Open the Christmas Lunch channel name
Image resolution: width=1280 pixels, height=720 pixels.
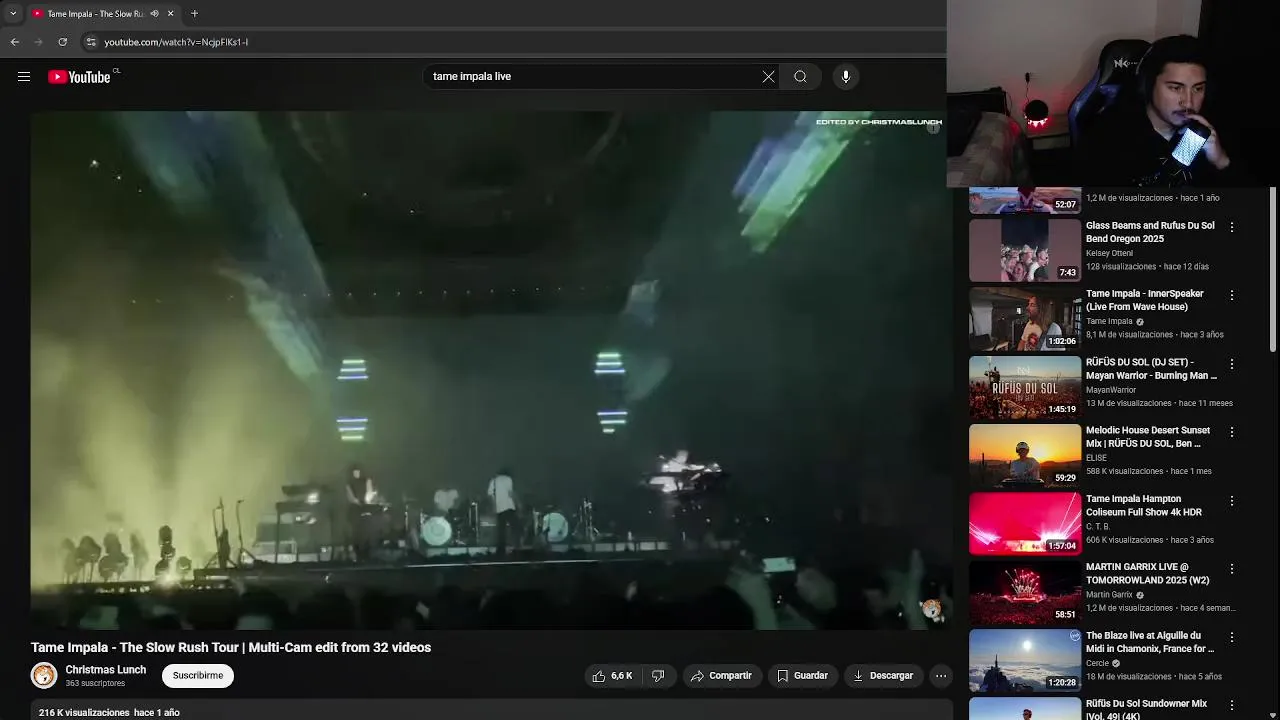[106, 670]
